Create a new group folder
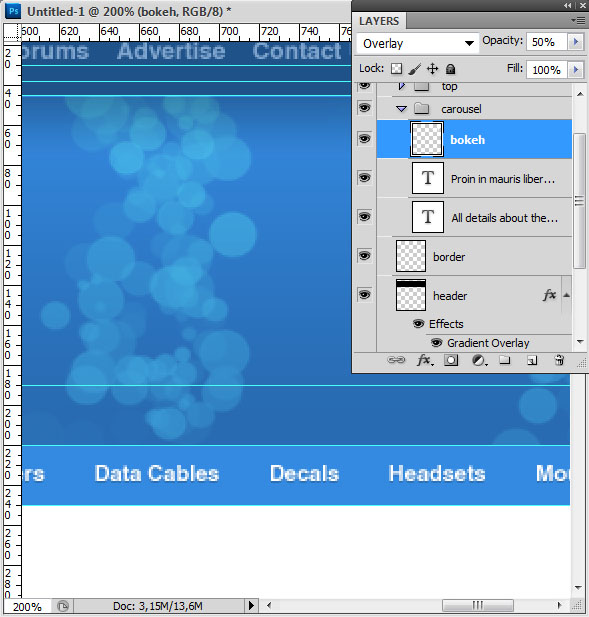The image size is (589, 617). coord(505,360)
